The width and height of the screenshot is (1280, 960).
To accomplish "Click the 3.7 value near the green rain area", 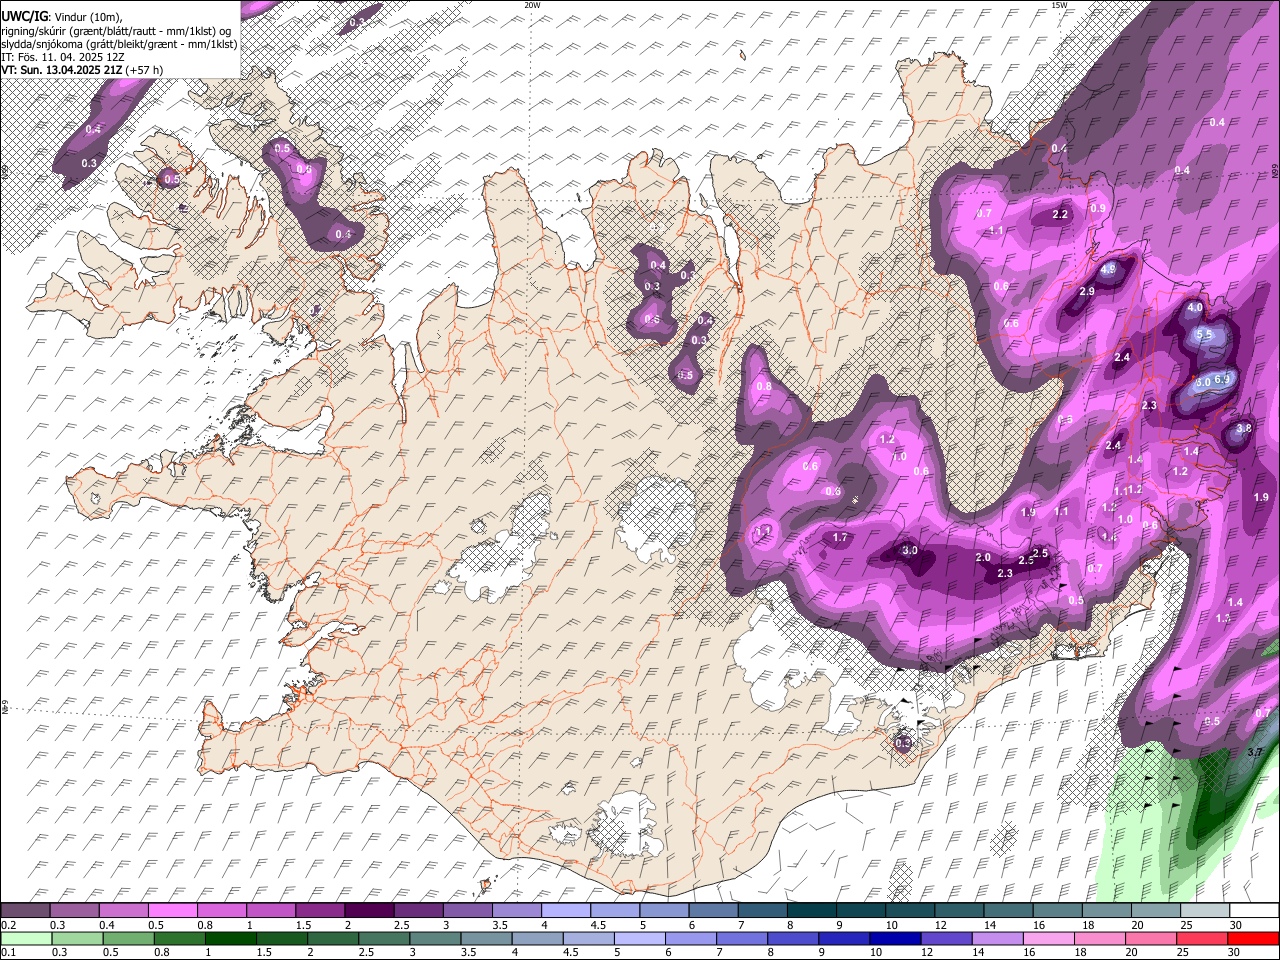I will point(1256,752).
